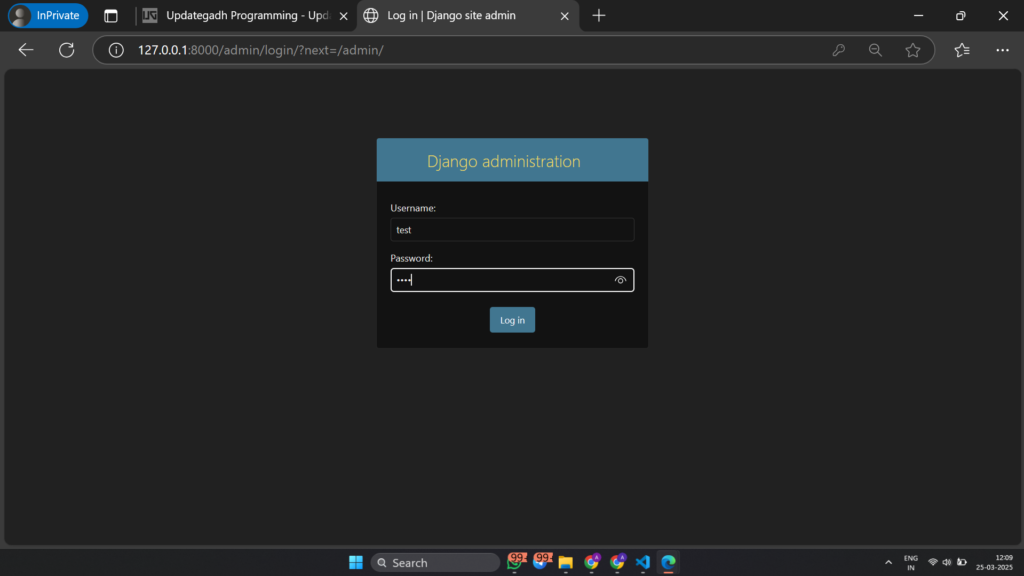
Task: Close the Django site admin tab
Action: (x=565, y=16)
